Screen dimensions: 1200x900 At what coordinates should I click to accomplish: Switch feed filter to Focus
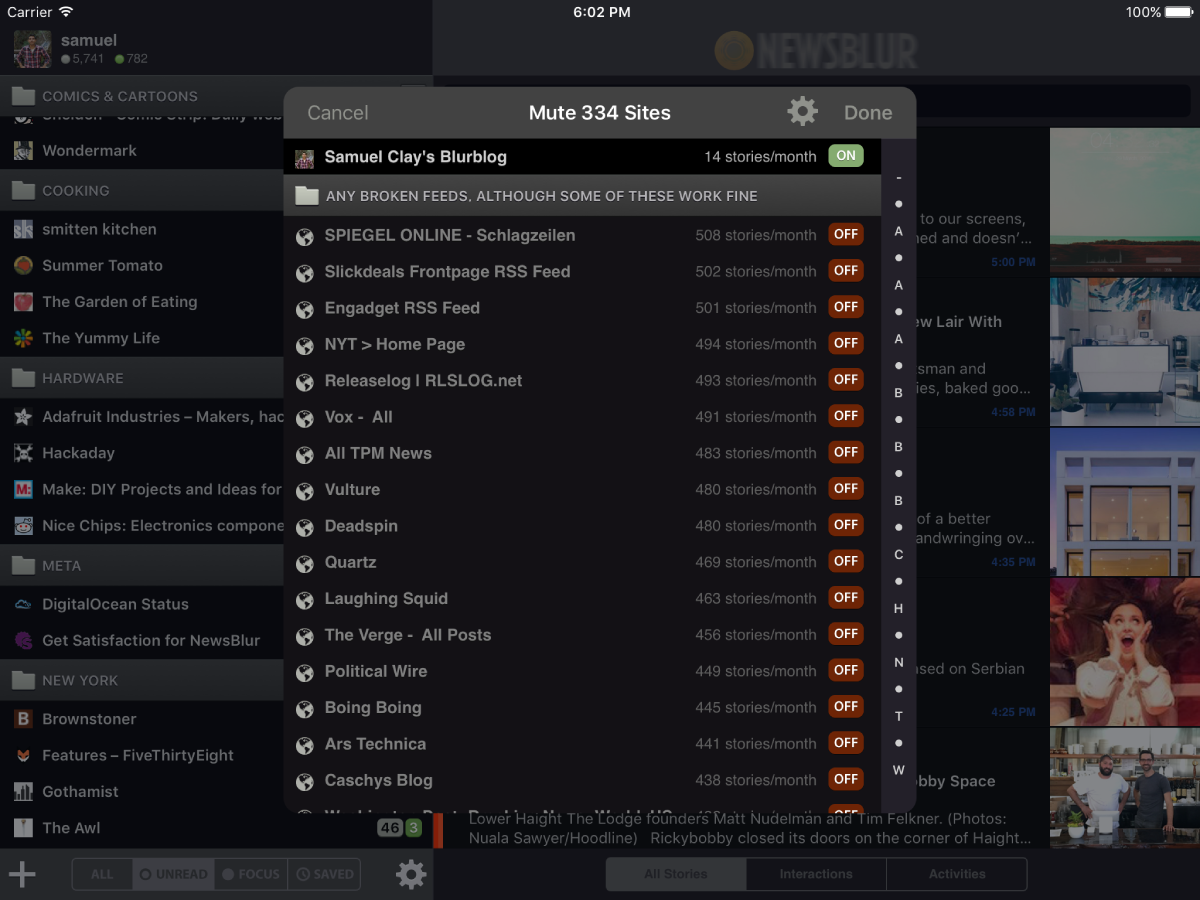252,874
